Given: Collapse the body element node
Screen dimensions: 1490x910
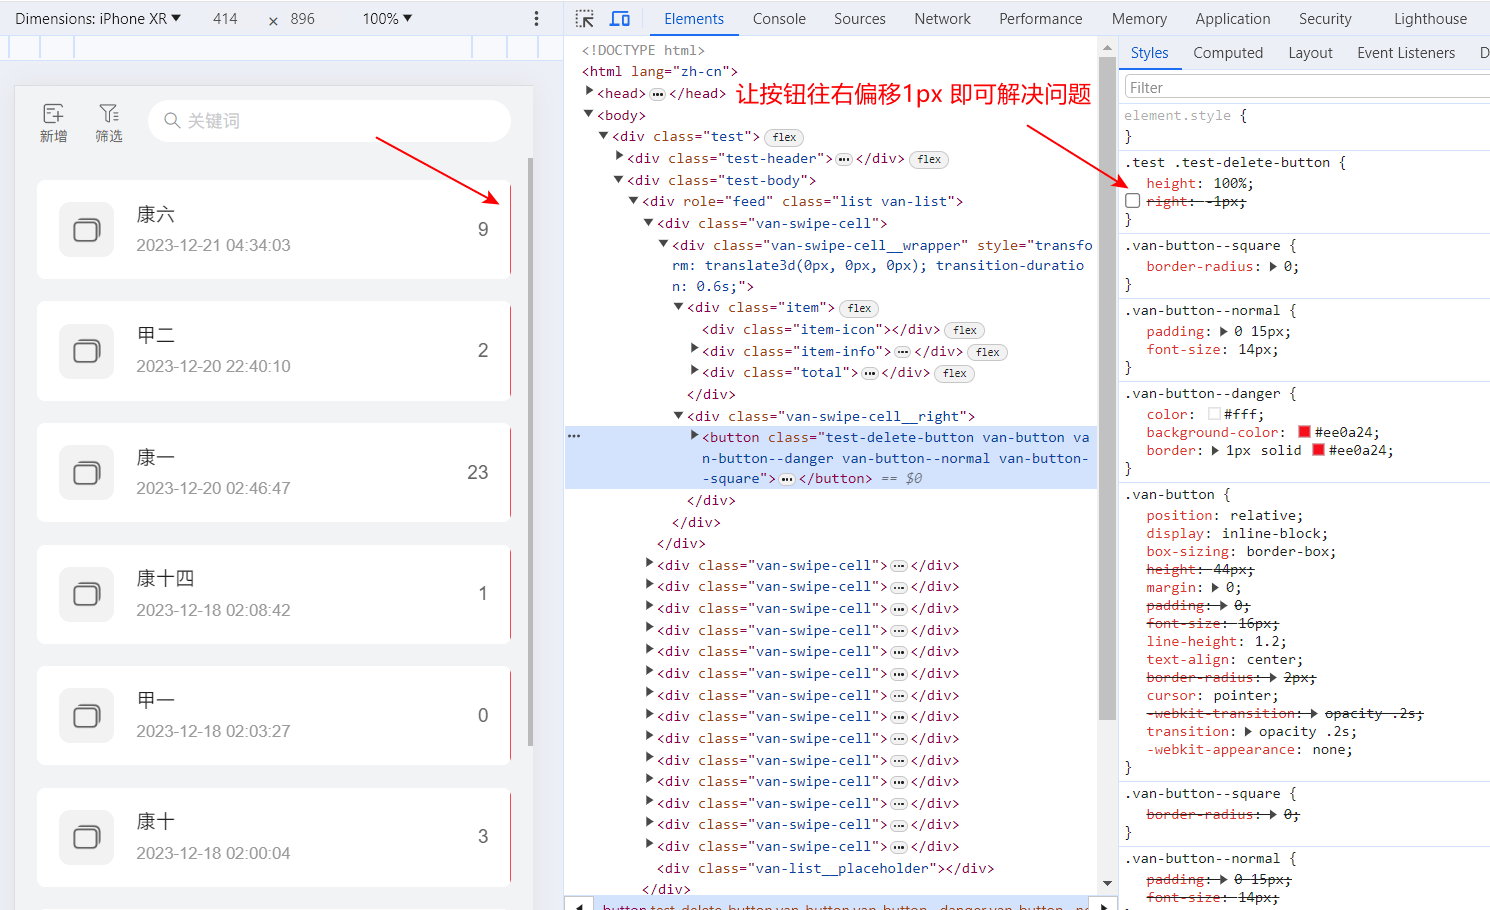Looking at the screenshot, I should [589, 115].
